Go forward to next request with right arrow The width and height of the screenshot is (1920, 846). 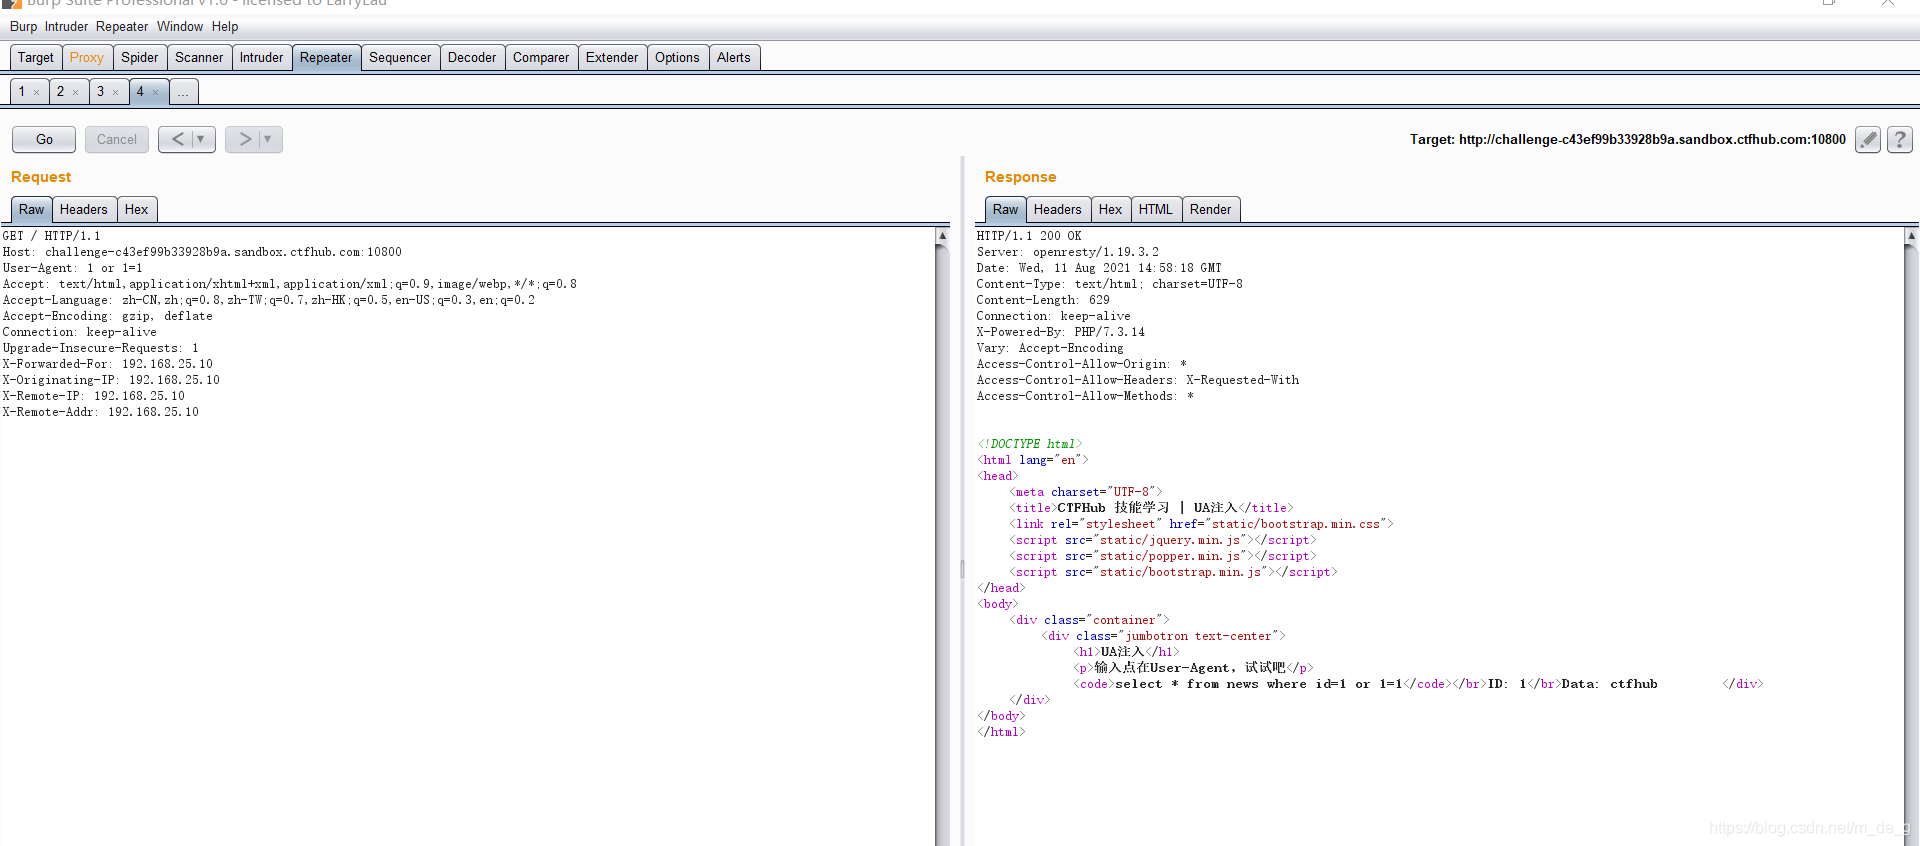[x=244, y=139]
